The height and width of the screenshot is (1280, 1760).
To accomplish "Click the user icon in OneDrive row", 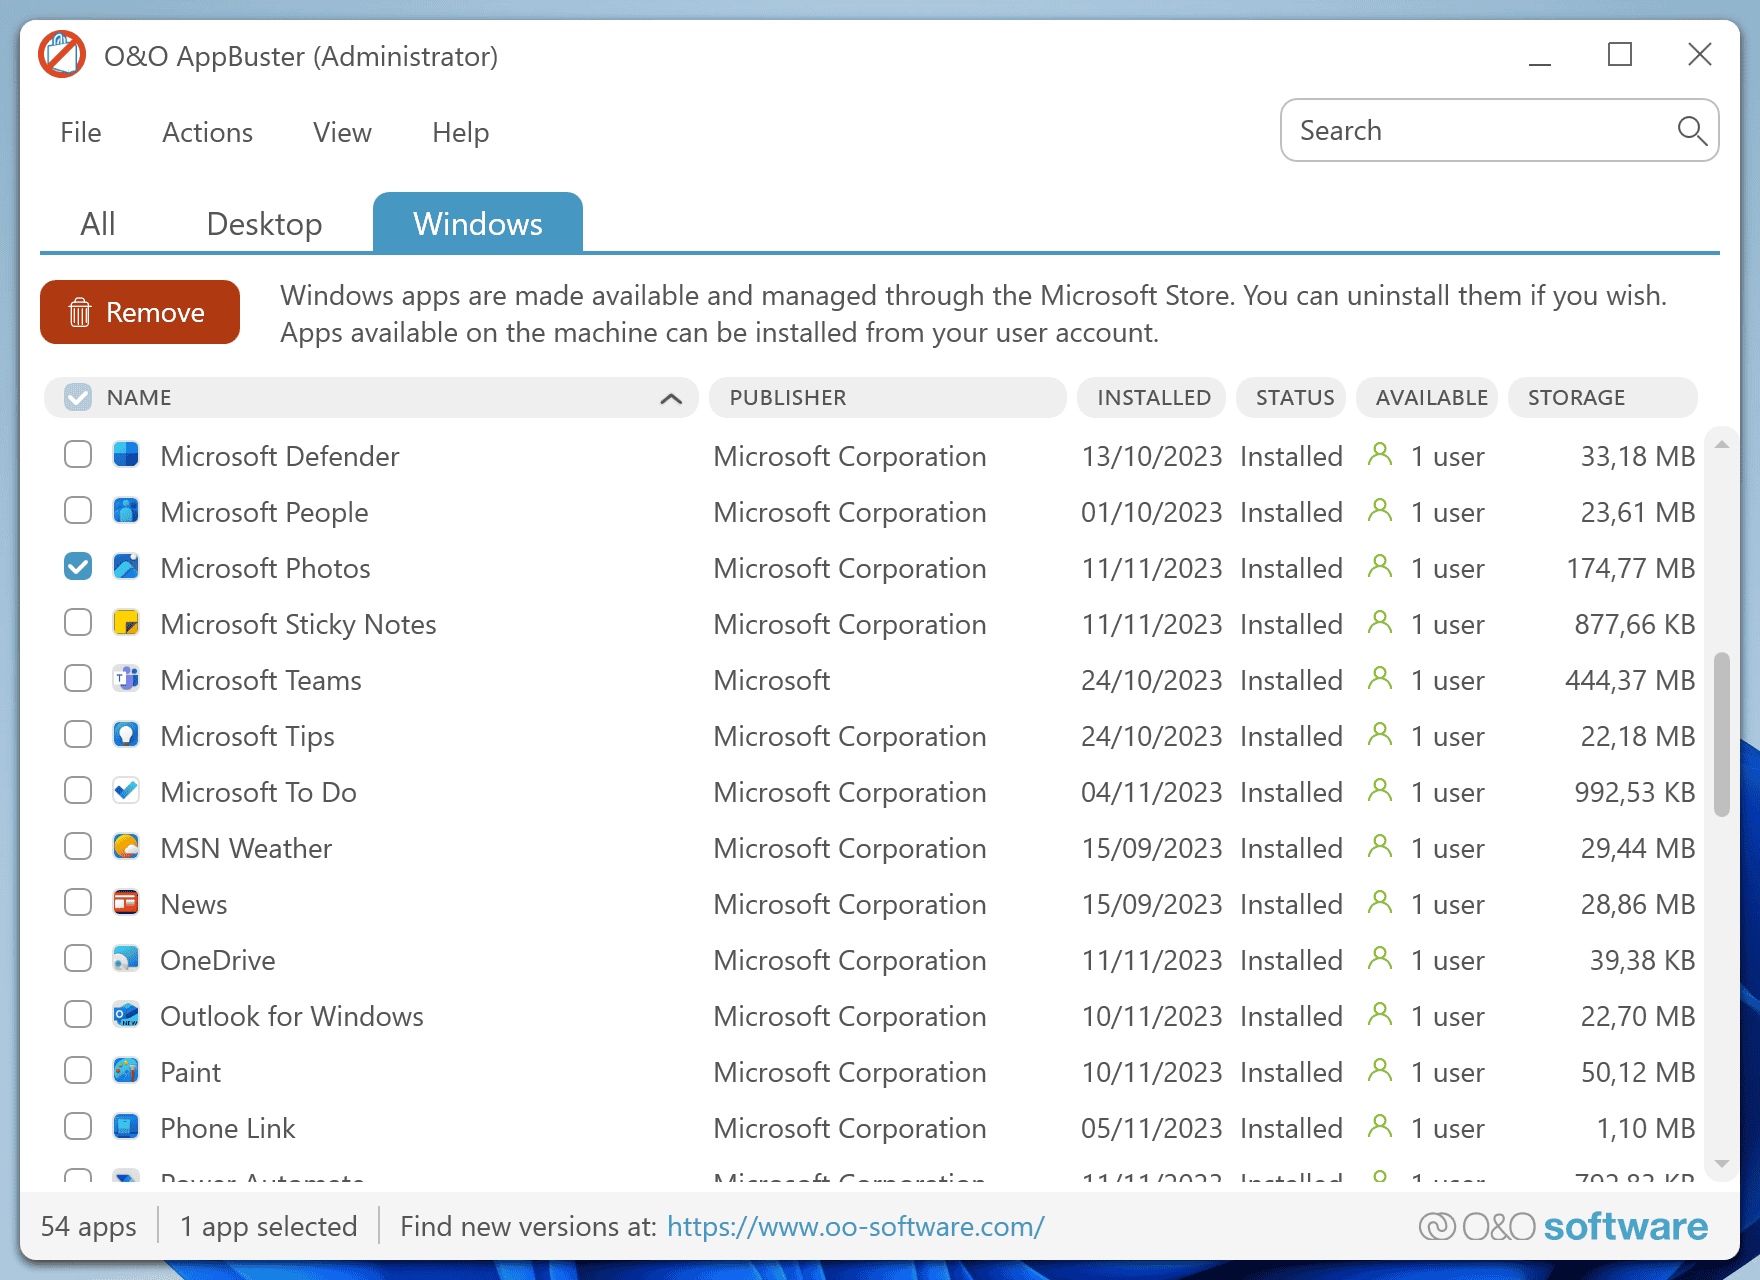I will [x=1380, y=959].
